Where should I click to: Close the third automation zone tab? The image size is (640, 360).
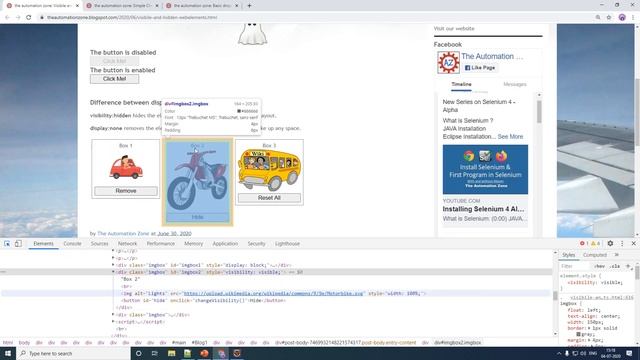pyautogui.click(x=237, y=6)
